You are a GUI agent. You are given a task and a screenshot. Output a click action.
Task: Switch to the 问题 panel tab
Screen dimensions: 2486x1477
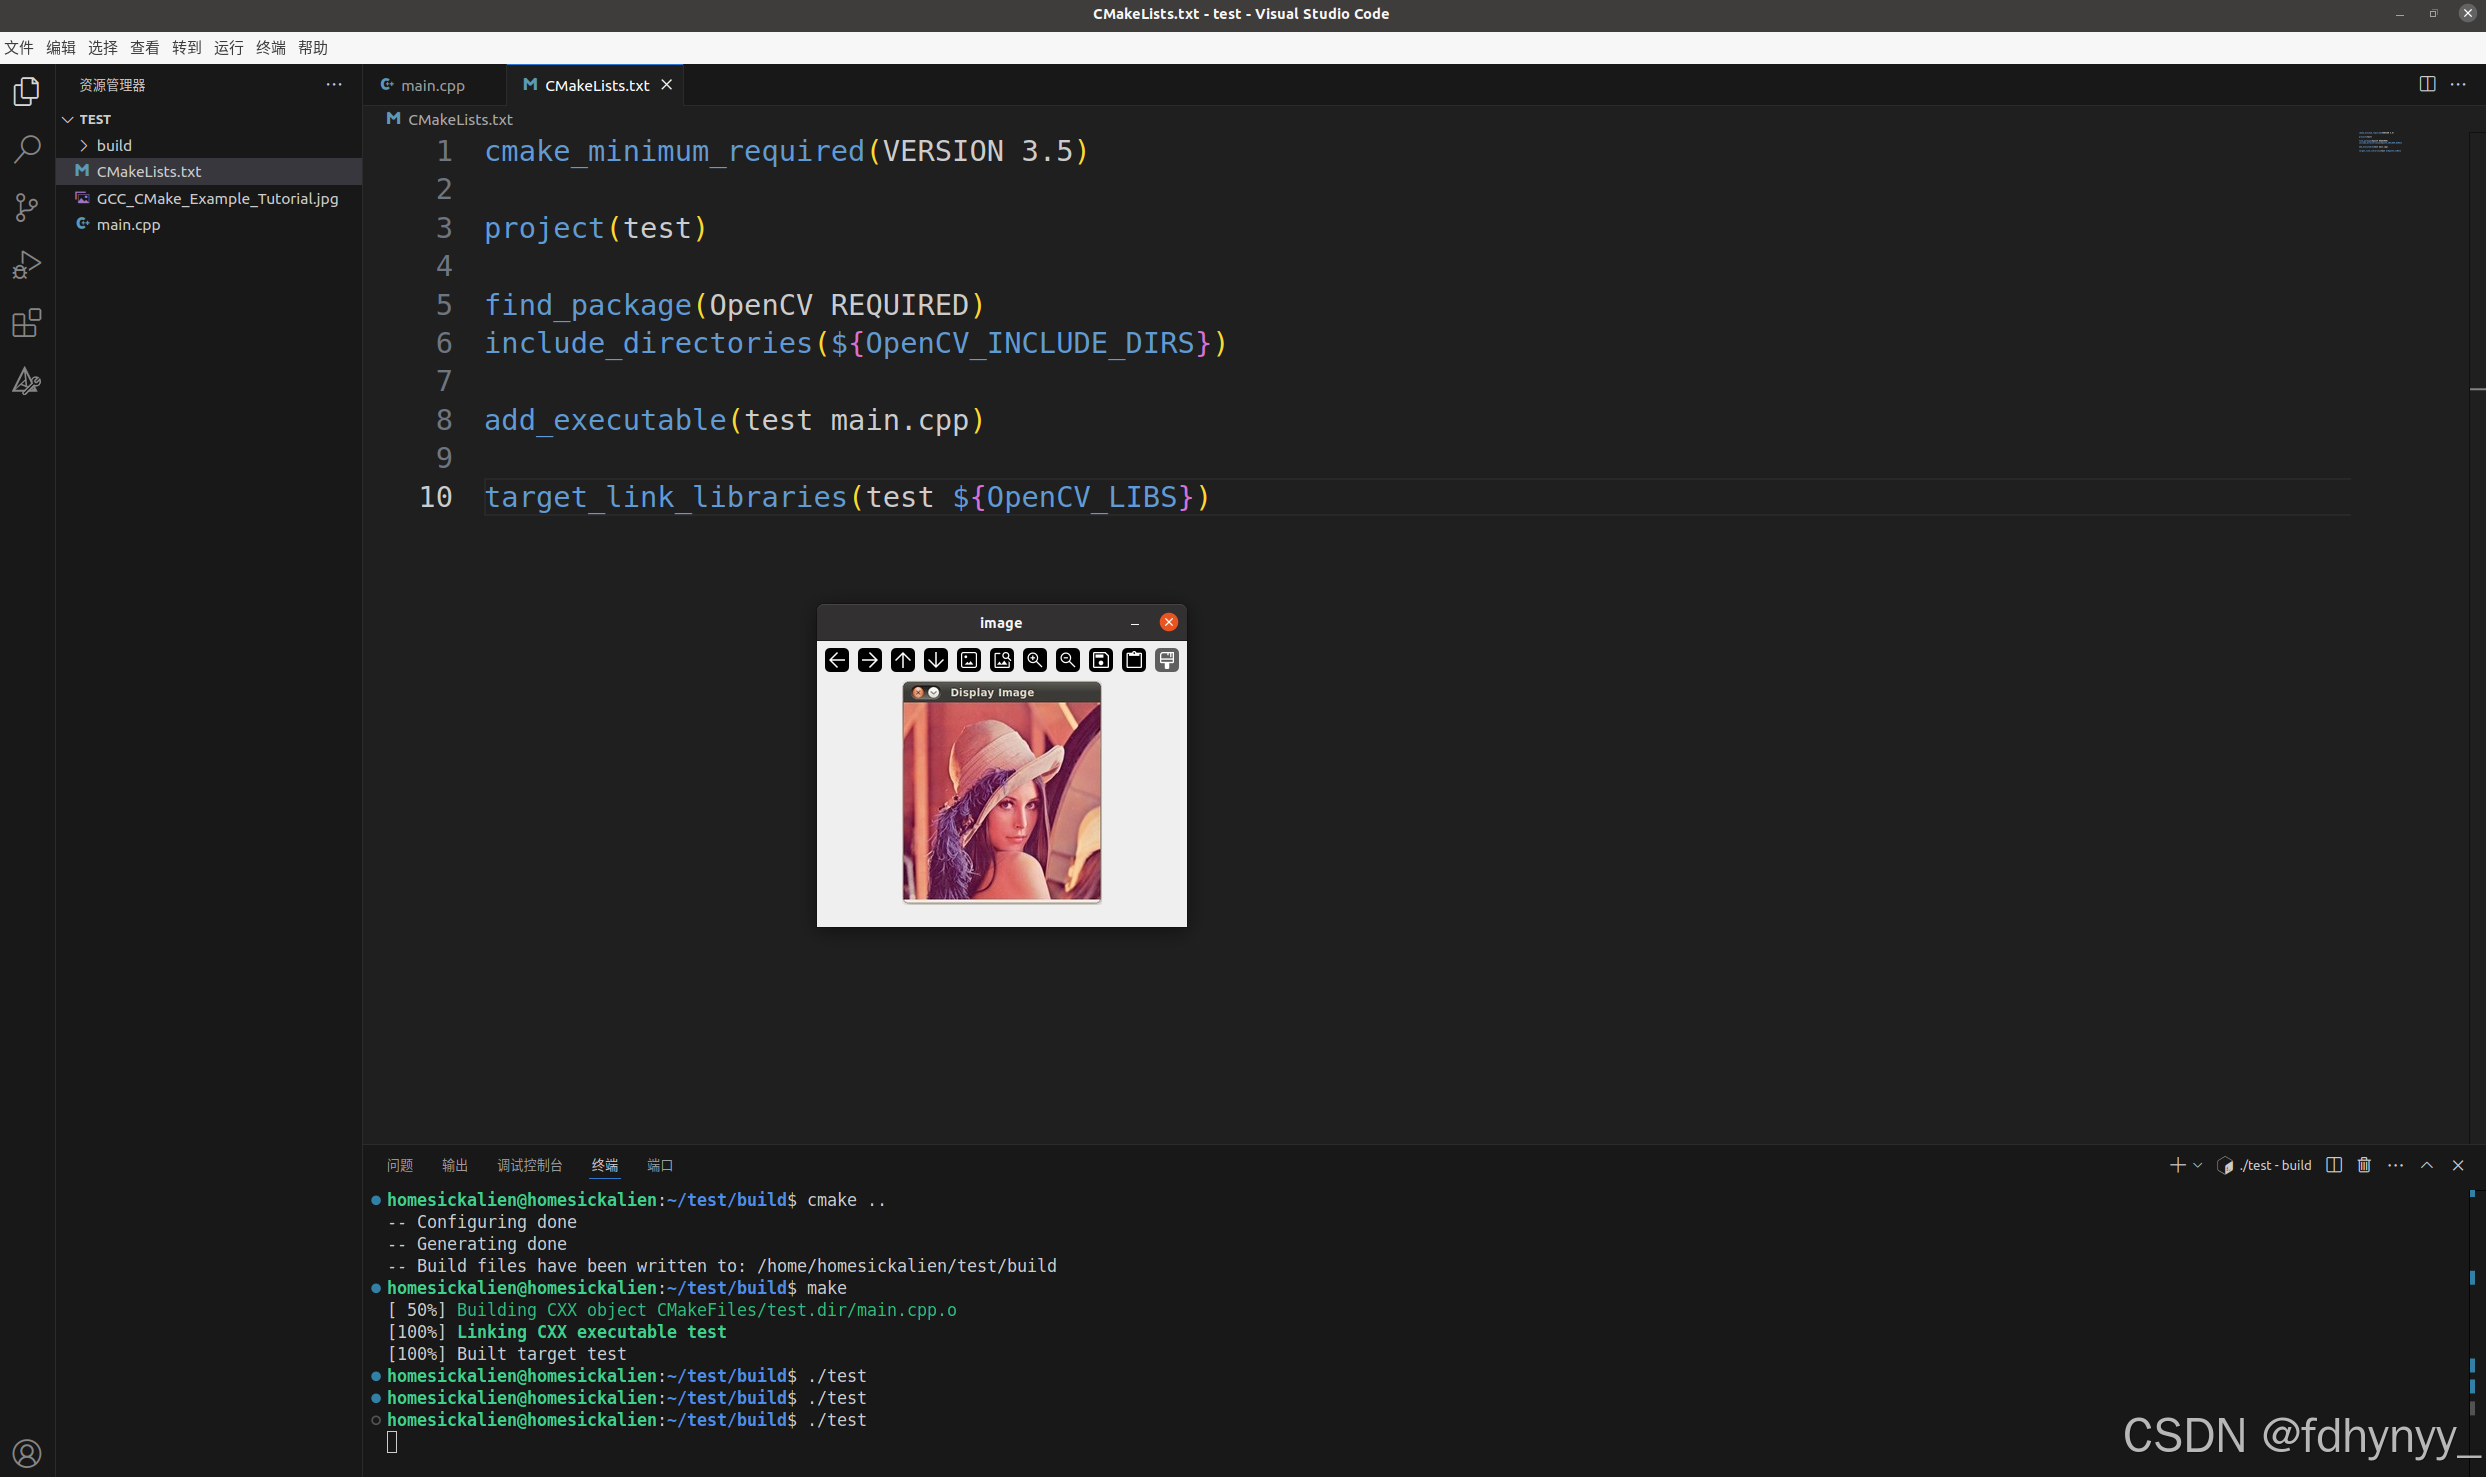click(400, 1165)
